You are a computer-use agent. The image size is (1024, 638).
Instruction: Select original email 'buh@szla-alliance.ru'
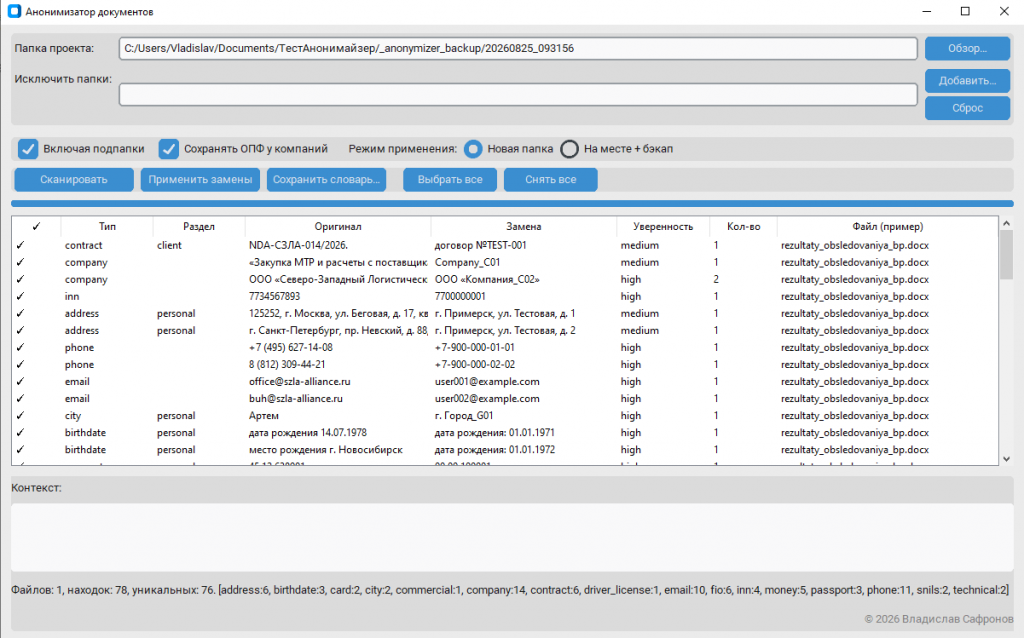tap(338, 398)
